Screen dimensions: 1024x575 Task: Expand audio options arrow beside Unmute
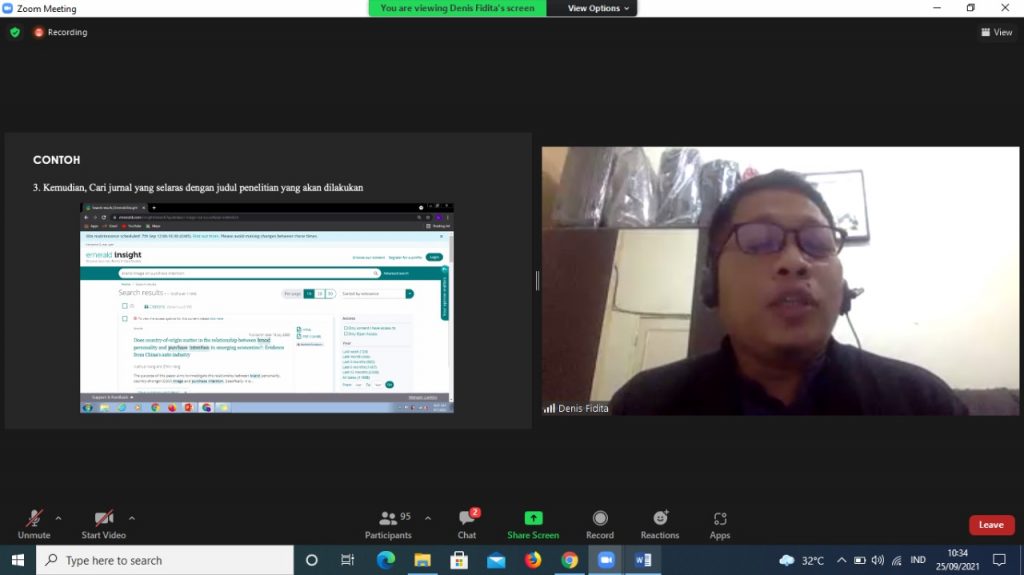click(58, 518)
